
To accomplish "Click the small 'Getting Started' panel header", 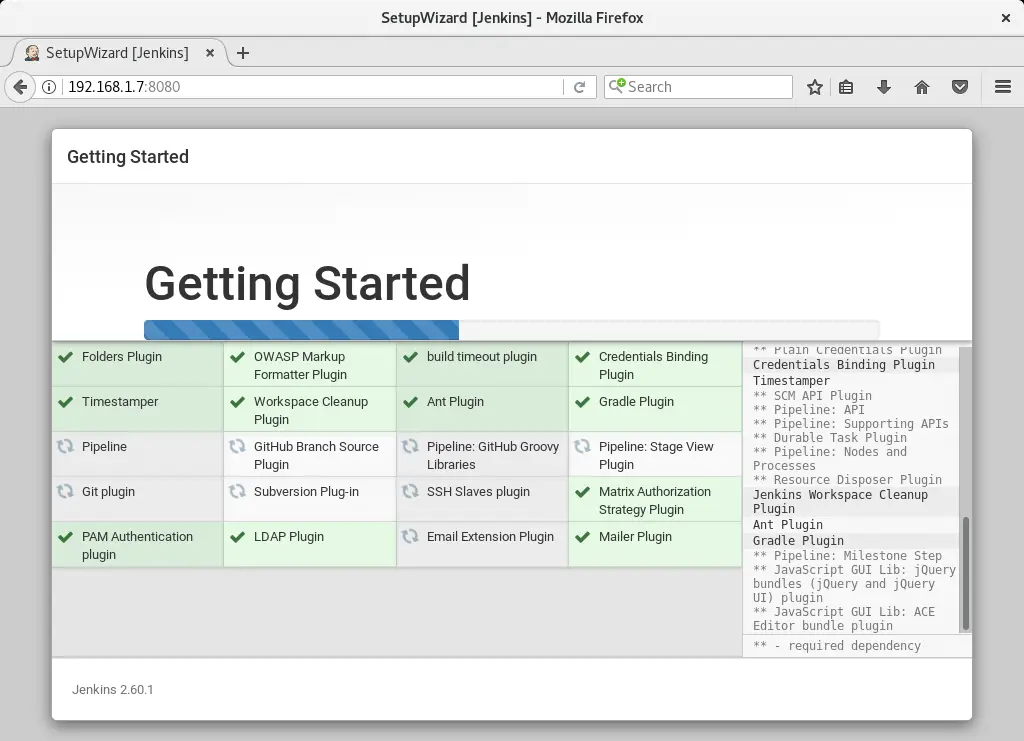I will (x=128, y=157).
